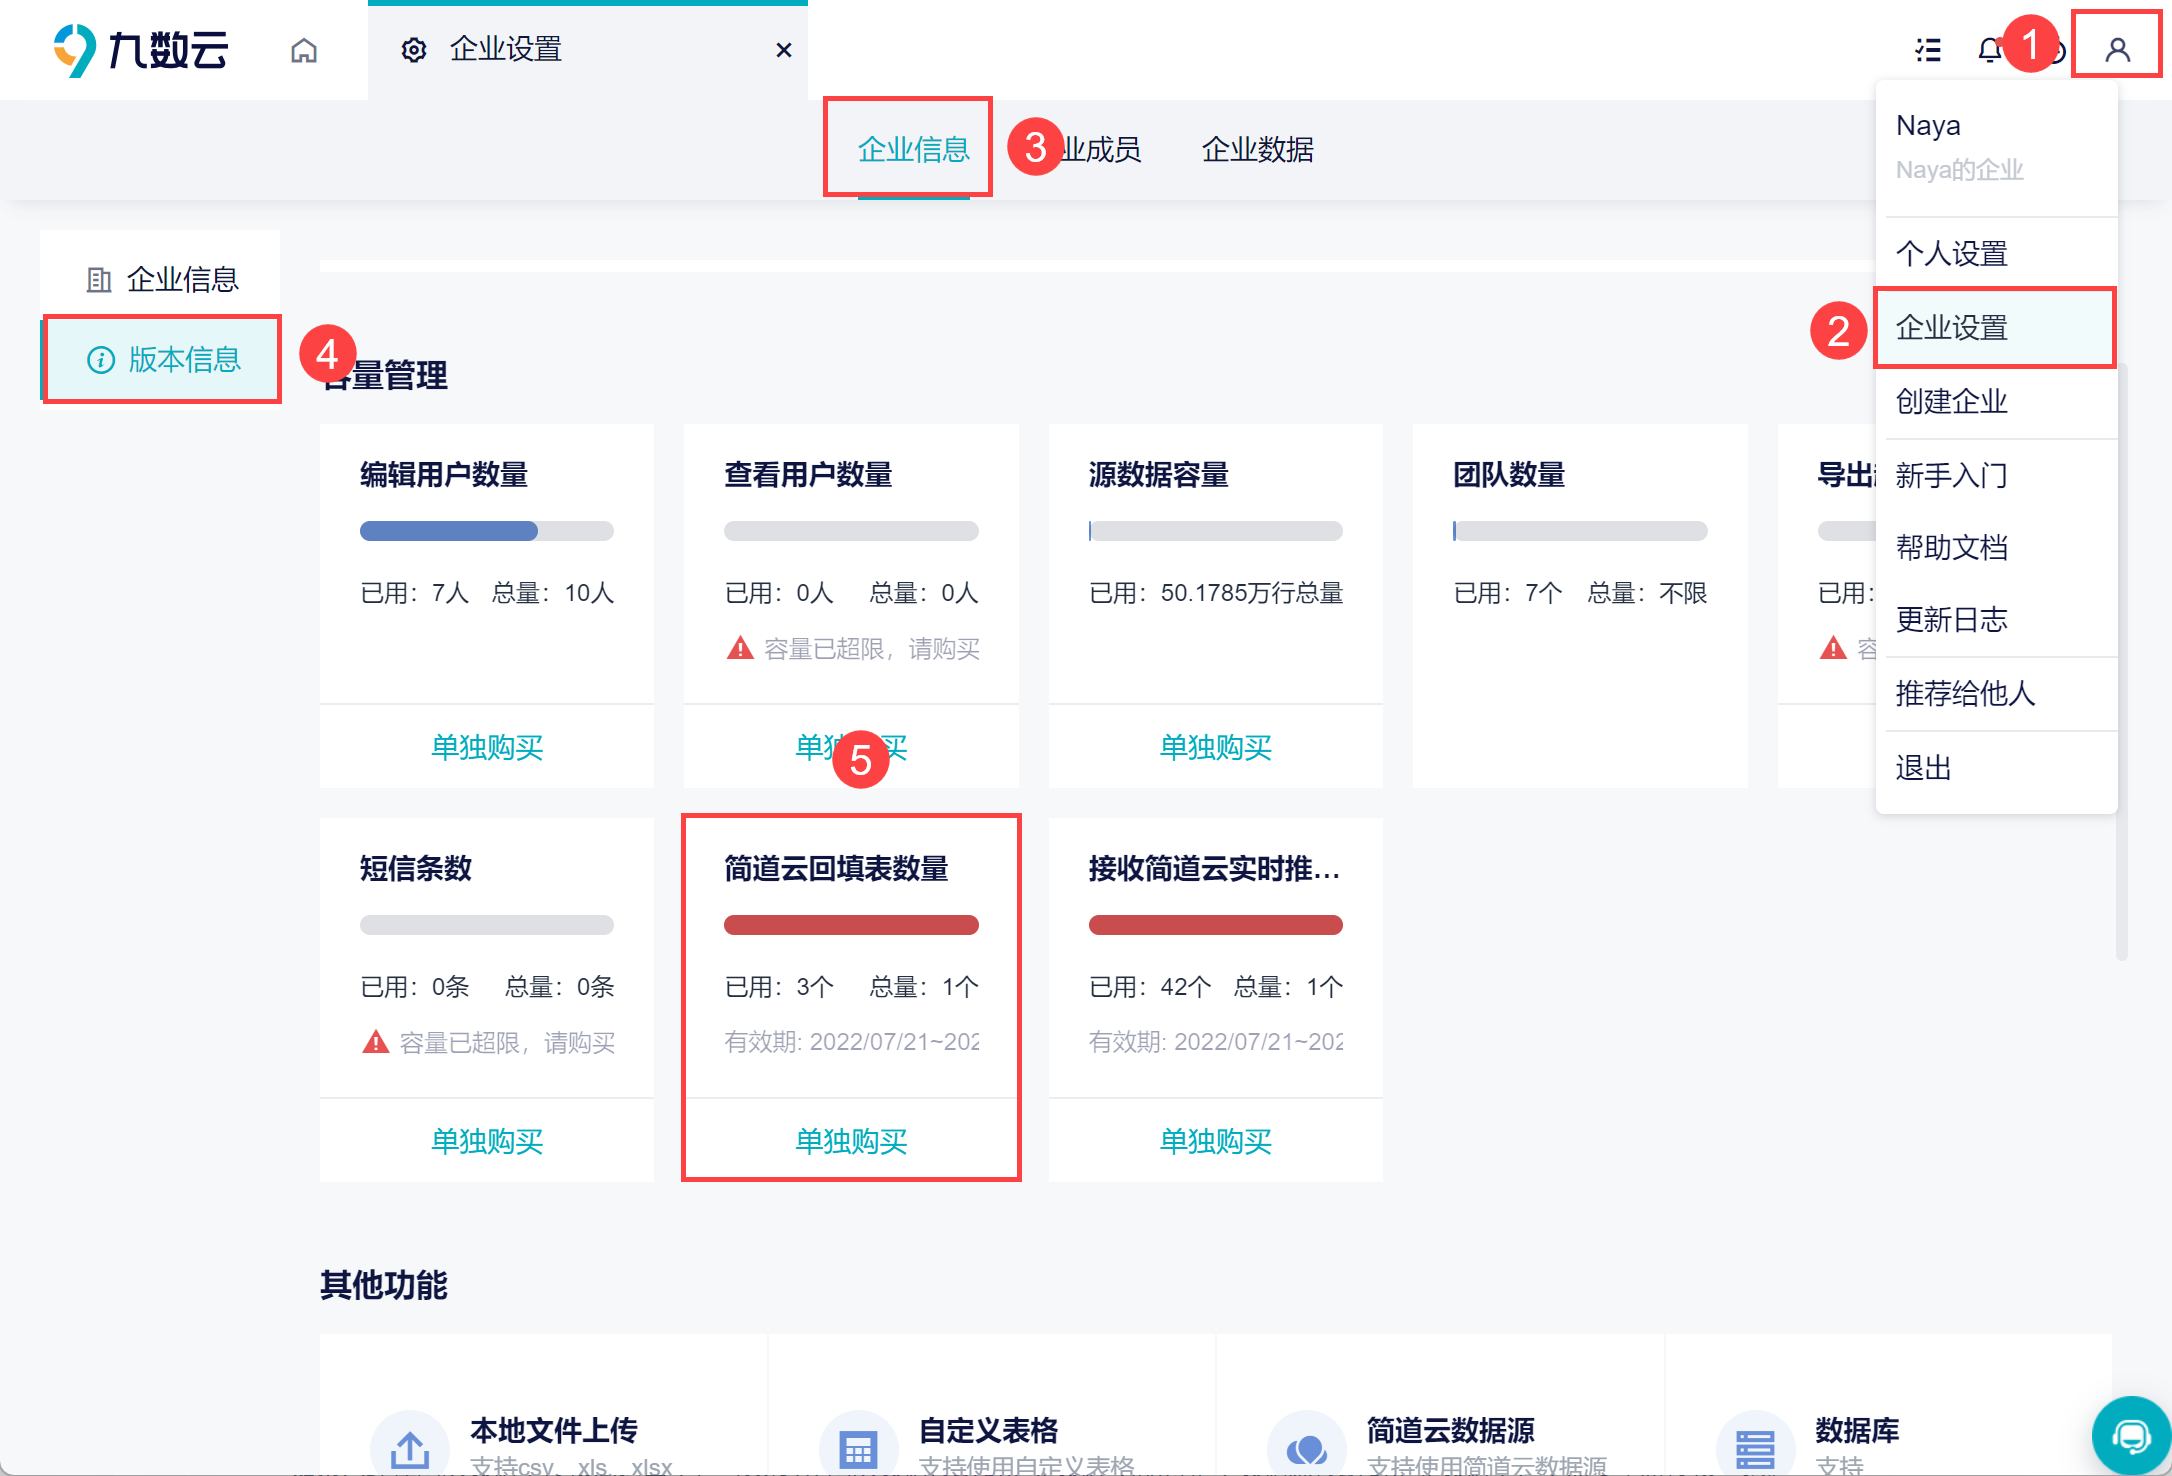The image size is (2172, 1476).
Task: Click the 编辑用户数量 usage progress bar
Action: tap(487, 531)
